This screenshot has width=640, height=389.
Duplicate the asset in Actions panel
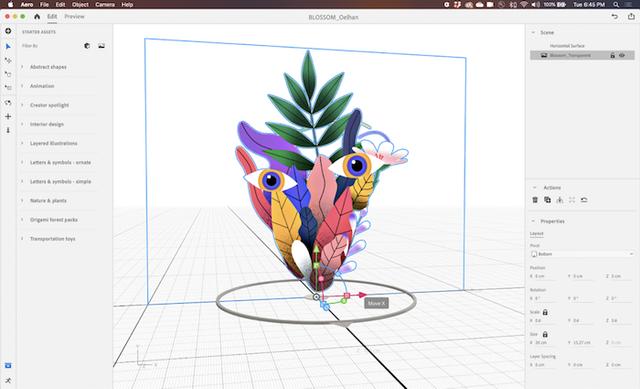(x=547, y=200)
